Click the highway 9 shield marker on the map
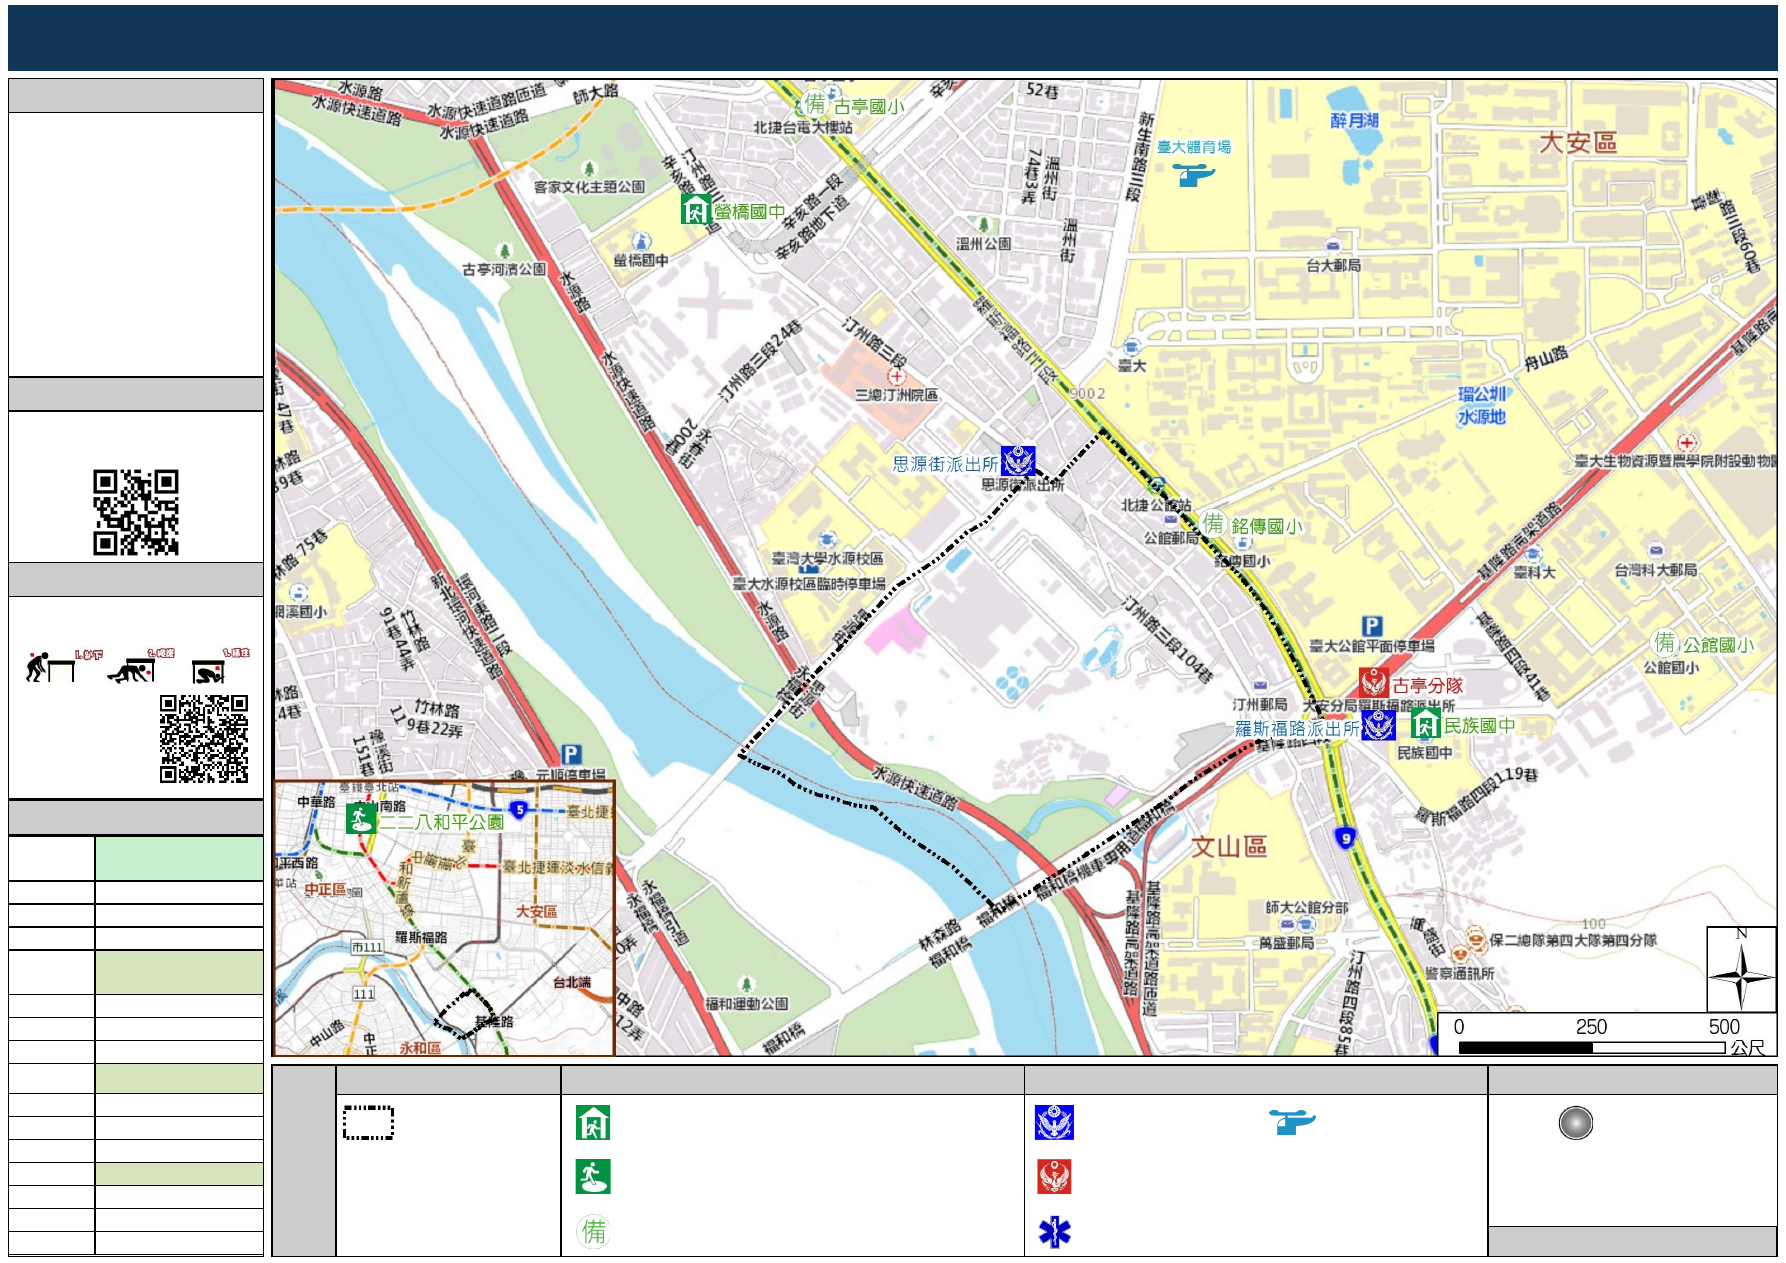Screen dimensions: 1786x1263 coord(1345,838)
